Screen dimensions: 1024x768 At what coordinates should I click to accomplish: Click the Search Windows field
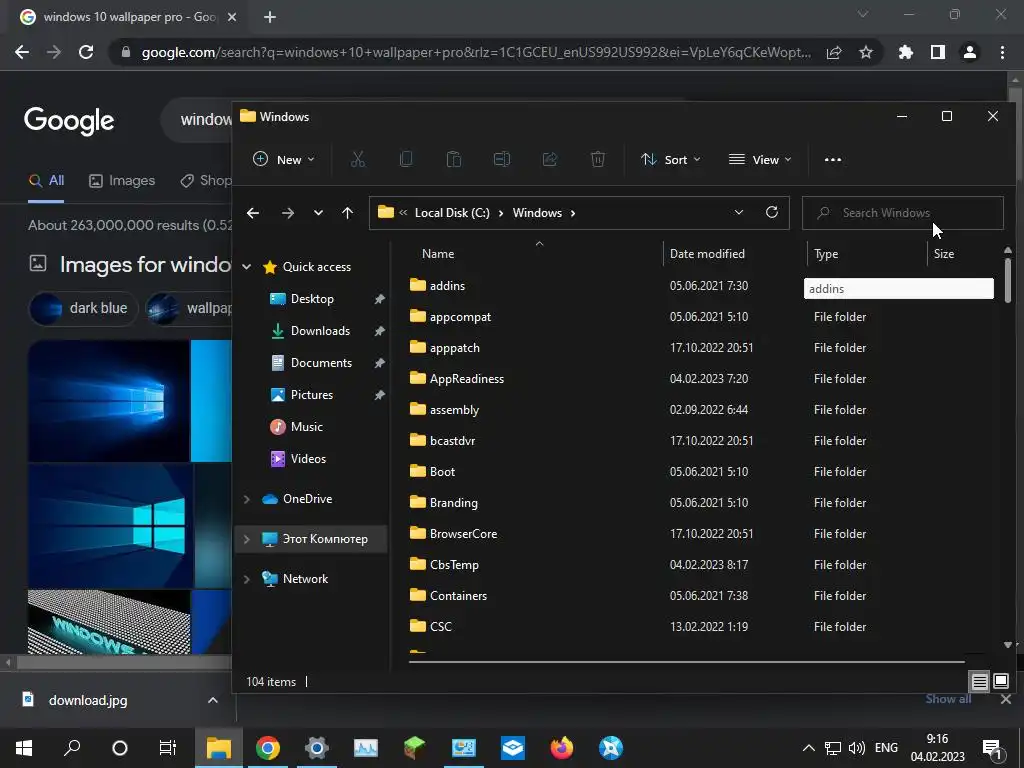coord(903,213)
